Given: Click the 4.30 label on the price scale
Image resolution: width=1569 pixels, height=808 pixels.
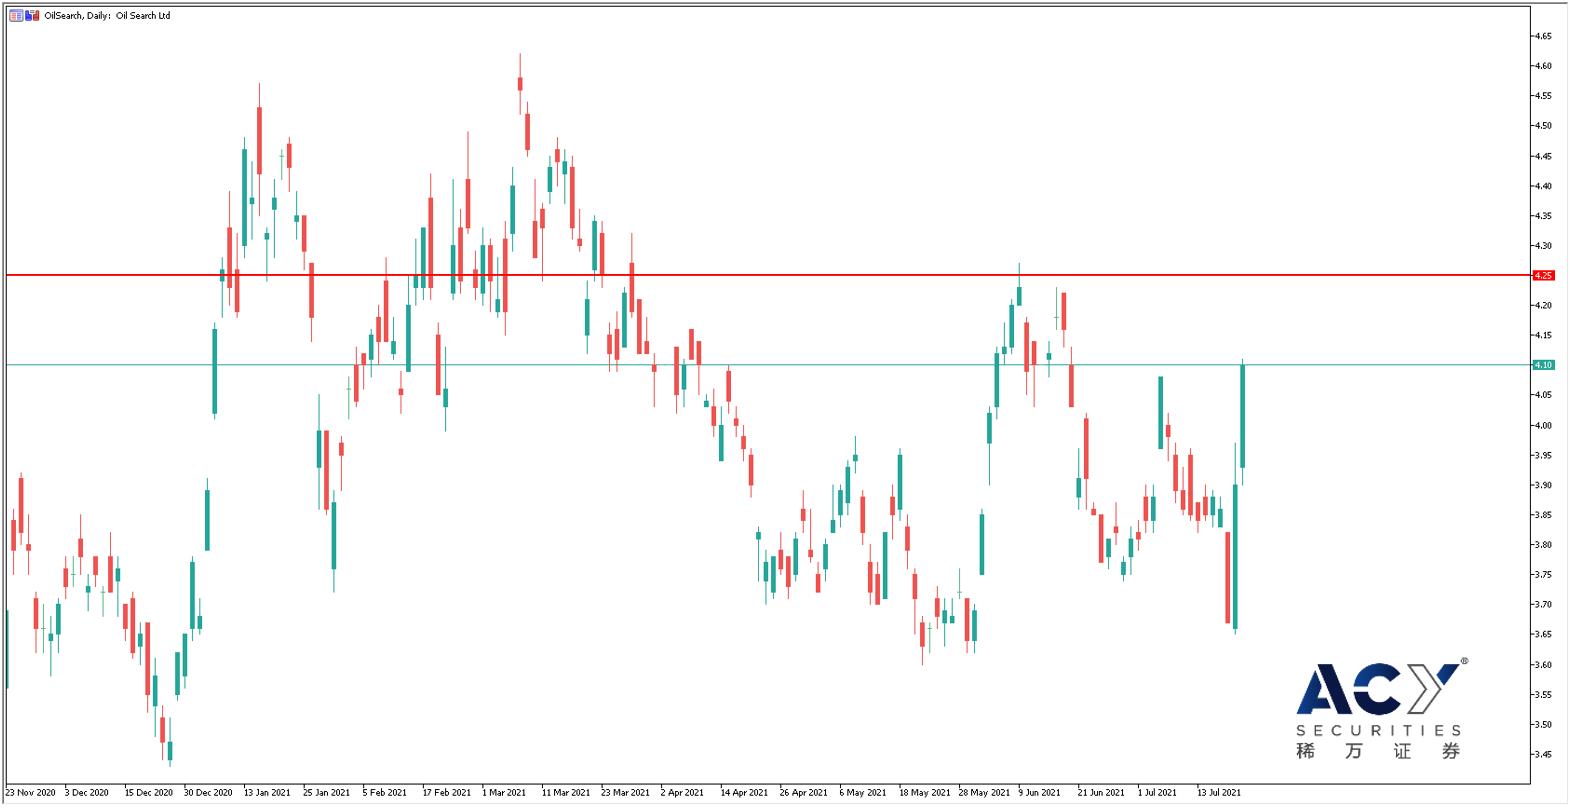Looking at the screenshot, I should coord(1543,246).
